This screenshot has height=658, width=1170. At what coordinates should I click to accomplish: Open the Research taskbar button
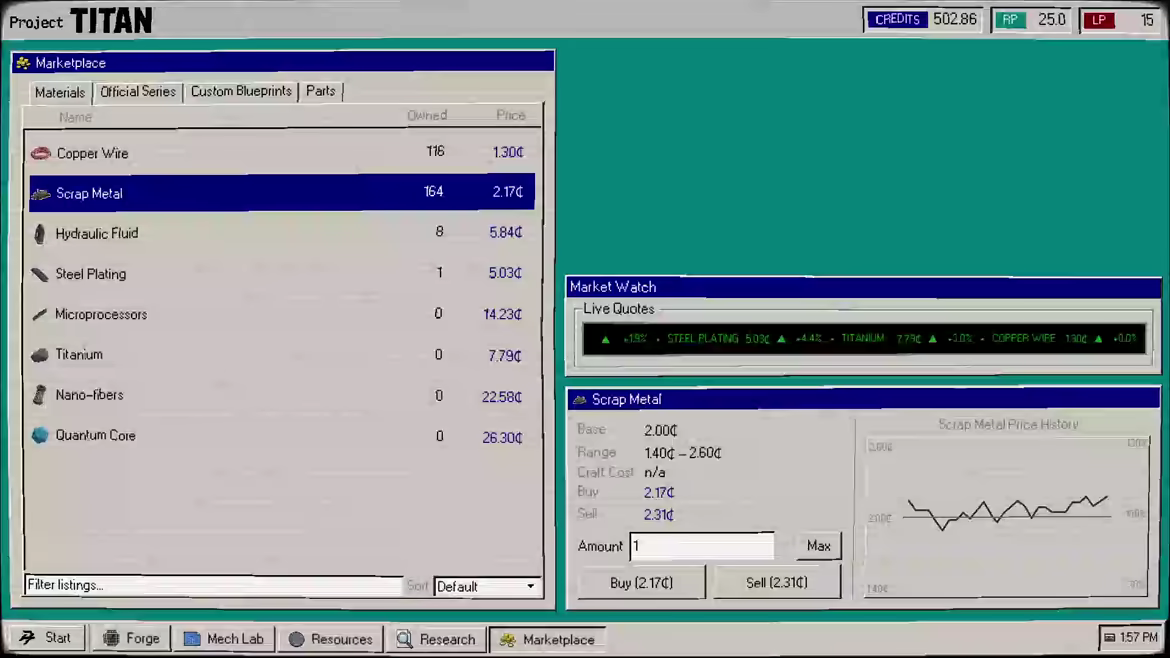tap(437, 639)
